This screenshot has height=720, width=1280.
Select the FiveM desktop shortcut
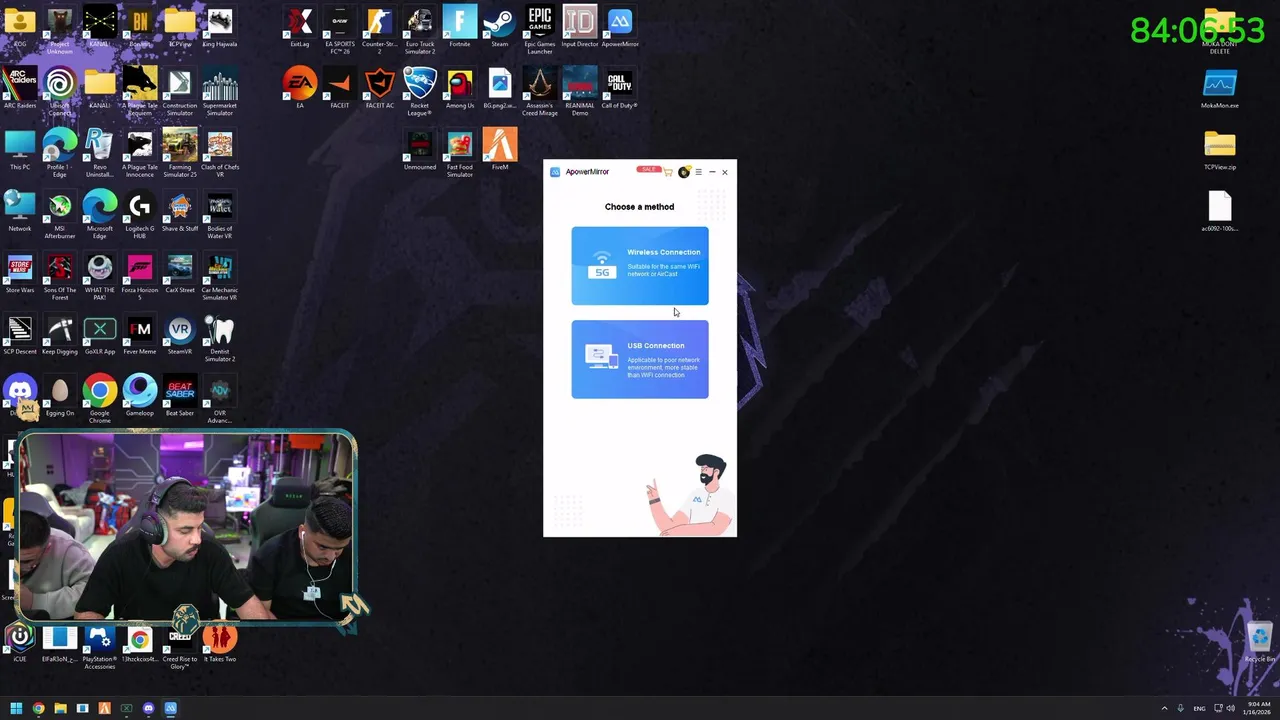[500, 149]
